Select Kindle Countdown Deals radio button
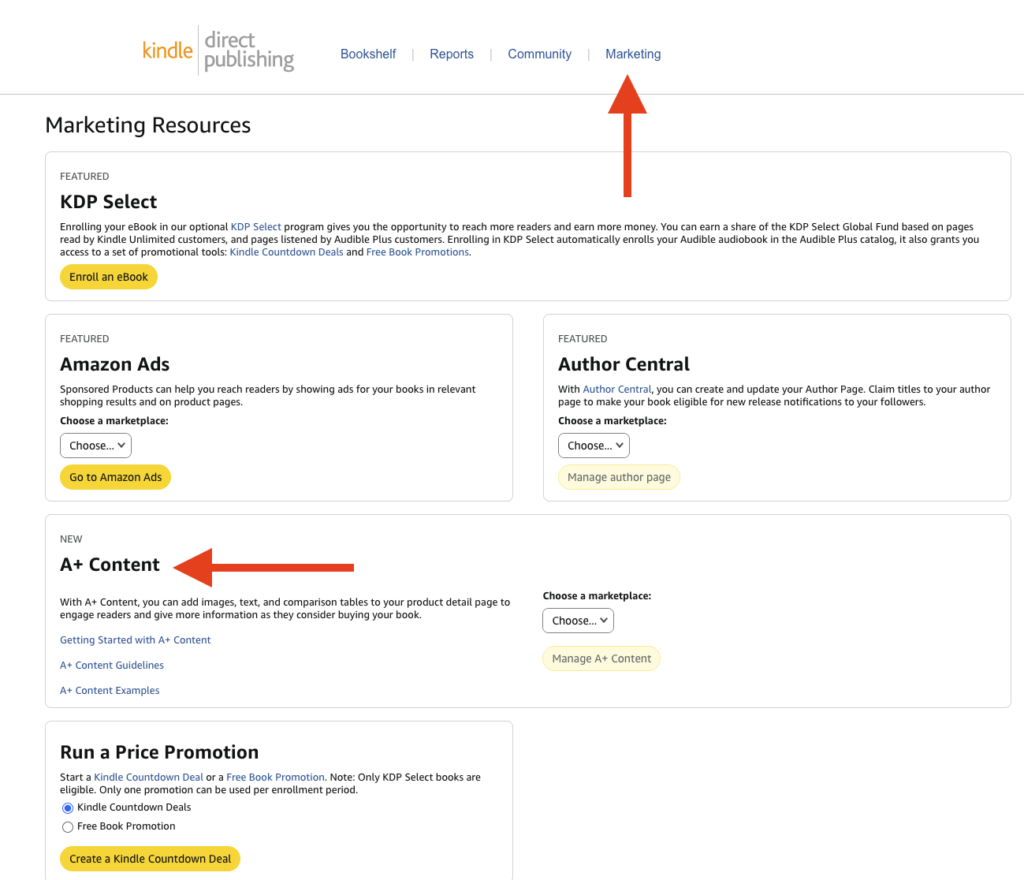 67,808
